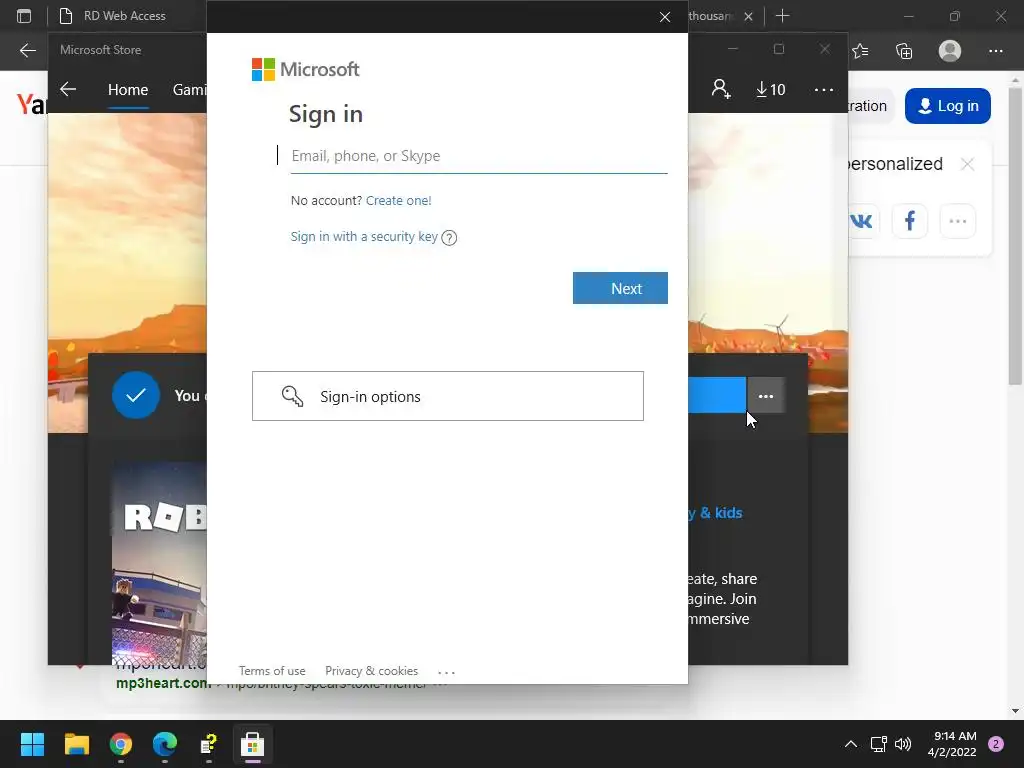Open Edge Collections icon
1024x768 pixels.
pyautogui.click(x=904, y=51)
